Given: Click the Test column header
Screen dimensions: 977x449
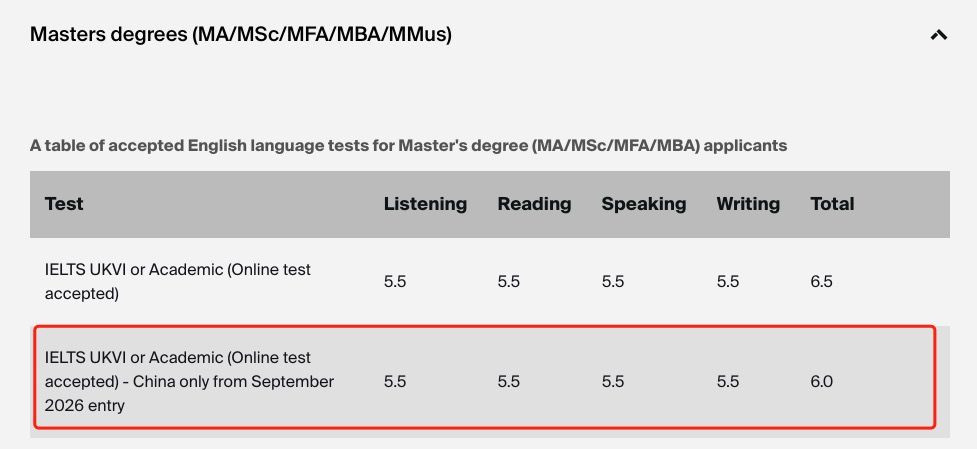Looking at the screenshot, I should pyautogui.click(x=64, y=204).
